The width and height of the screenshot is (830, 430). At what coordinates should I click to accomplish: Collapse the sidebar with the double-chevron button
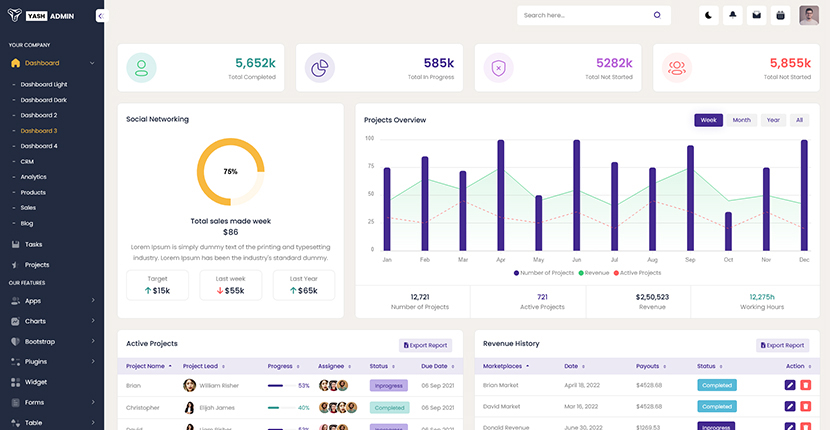(x=102, y=16)
